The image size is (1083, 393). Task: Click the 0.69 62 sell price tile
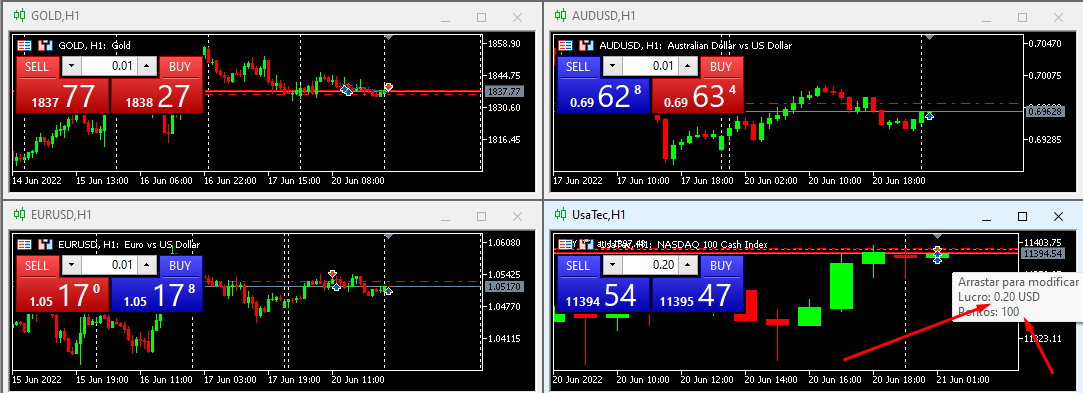[604, 95]
